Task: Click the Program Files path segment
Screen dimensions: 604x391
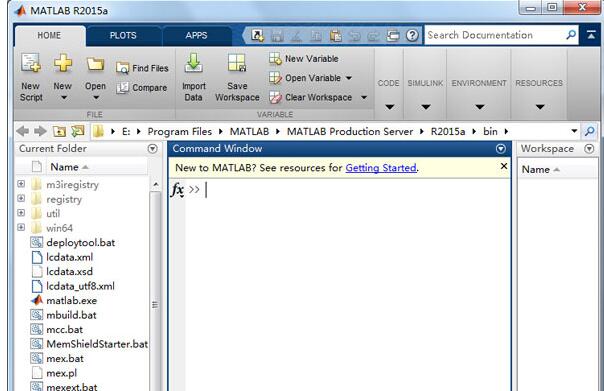Action: [180, 132]
